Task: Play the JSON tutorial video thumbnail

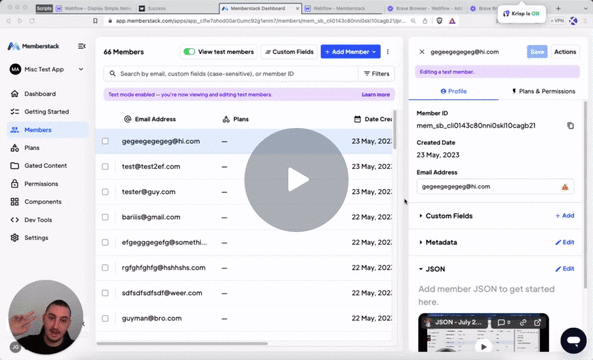Action: [x=483, y=346]
